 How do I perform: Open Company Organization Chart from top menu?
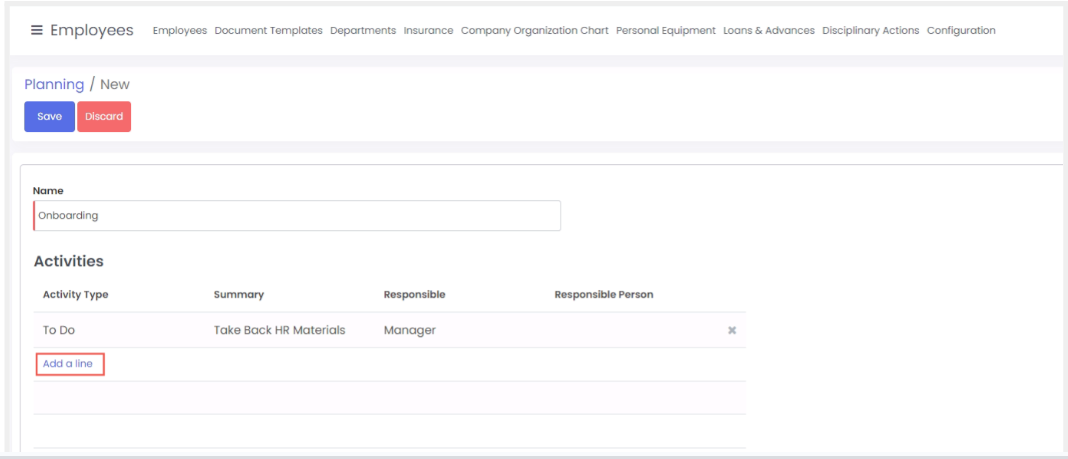click(534, 31)
